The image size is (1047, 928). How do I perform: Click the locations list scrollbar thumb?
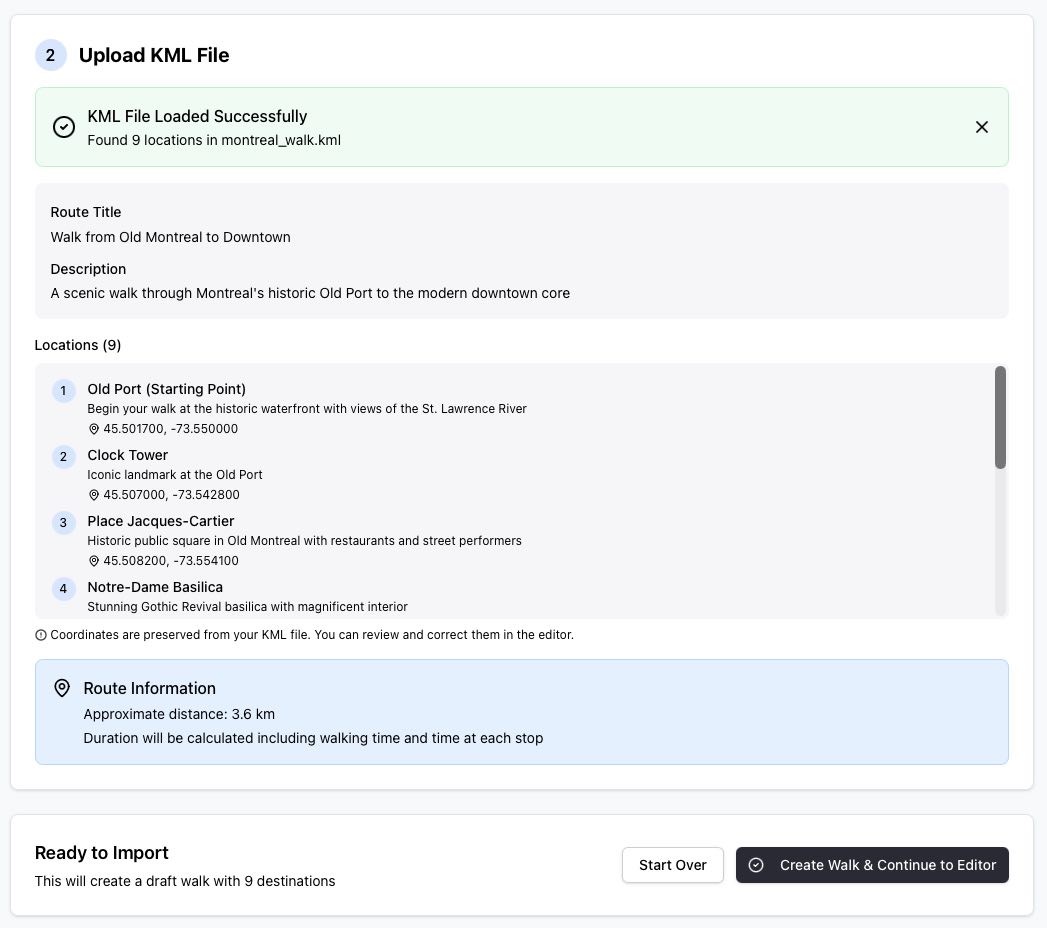[1000, 417]
